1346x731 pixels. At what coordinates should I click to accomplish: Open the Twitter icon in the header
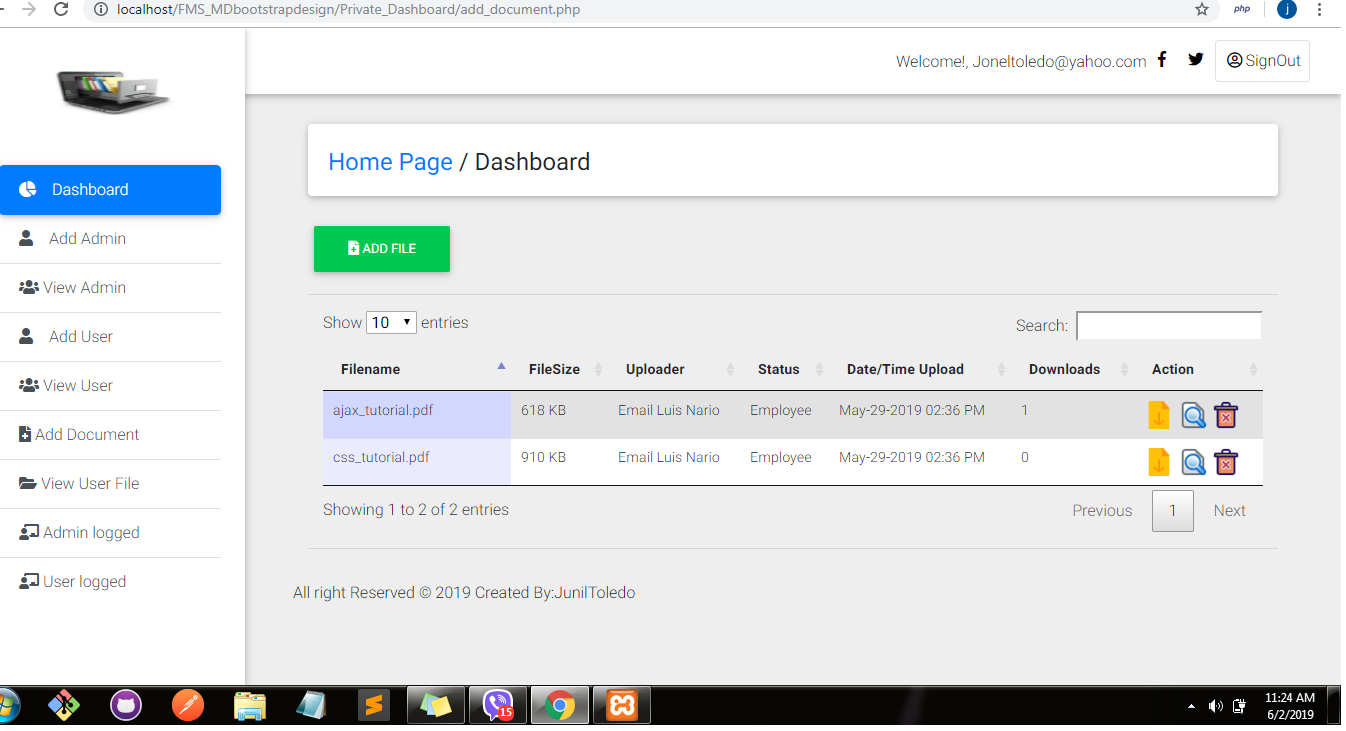tap(1195, 59)
